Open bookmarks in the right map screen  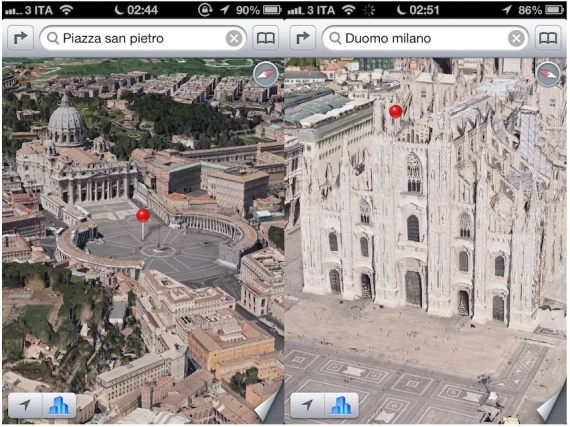548,38
